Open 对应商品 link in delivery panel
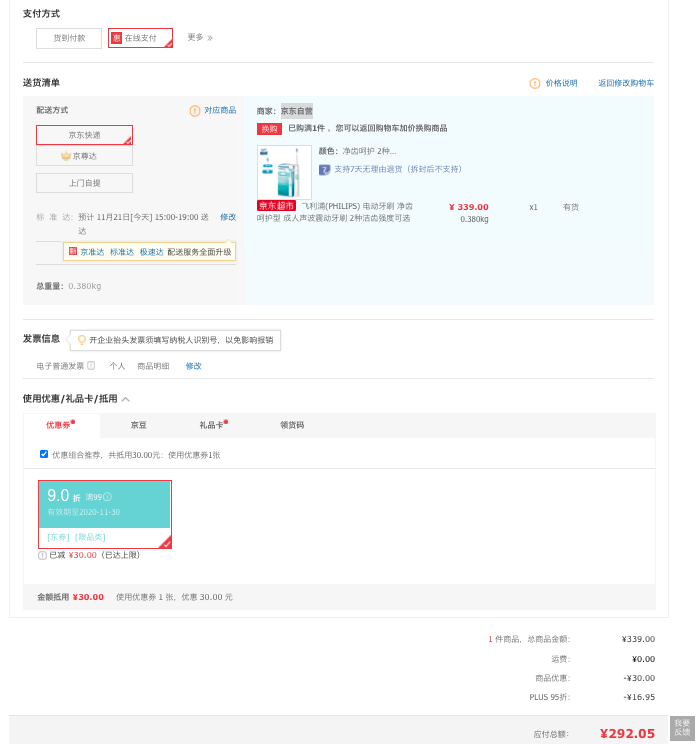This screenshot has height=744, width=698. coord(220,110)
